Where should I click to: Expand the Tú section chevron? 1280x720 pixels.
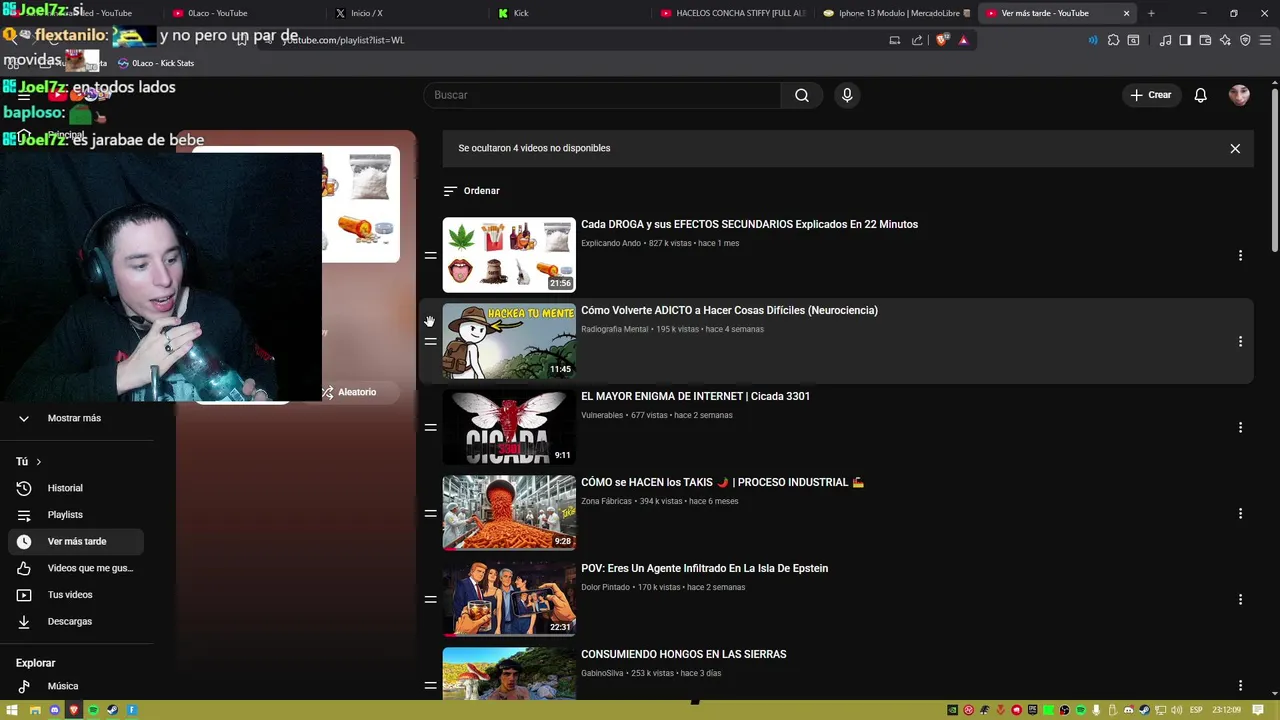39,462
